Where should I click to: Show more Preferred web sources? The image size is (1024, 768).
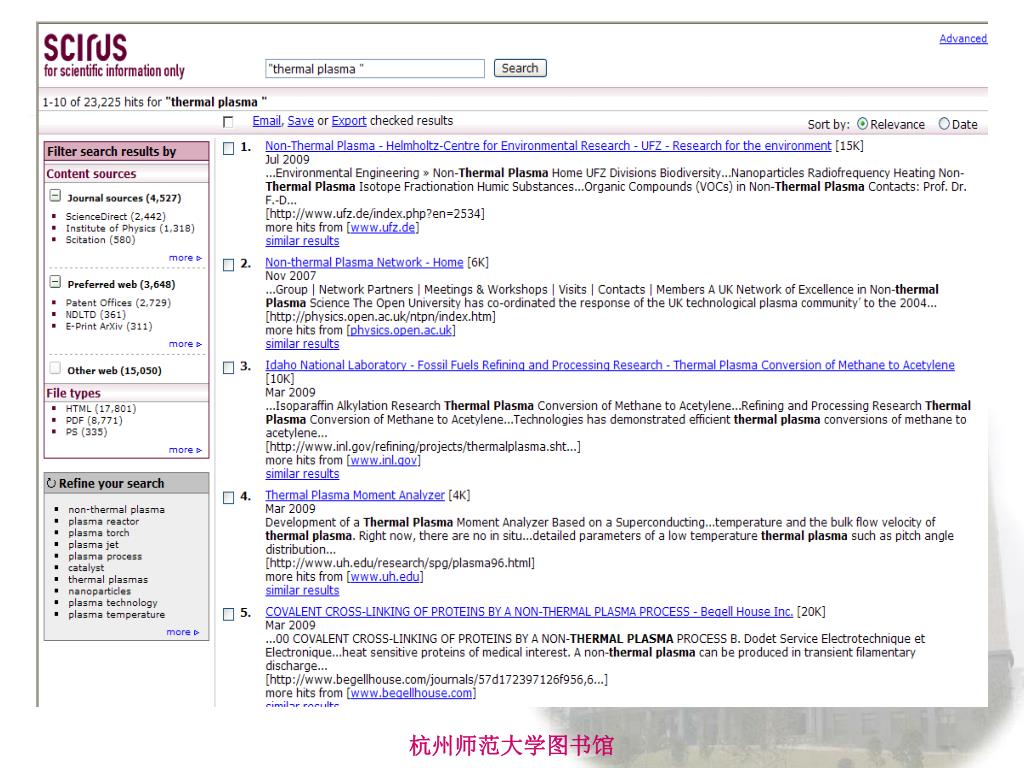185,344
